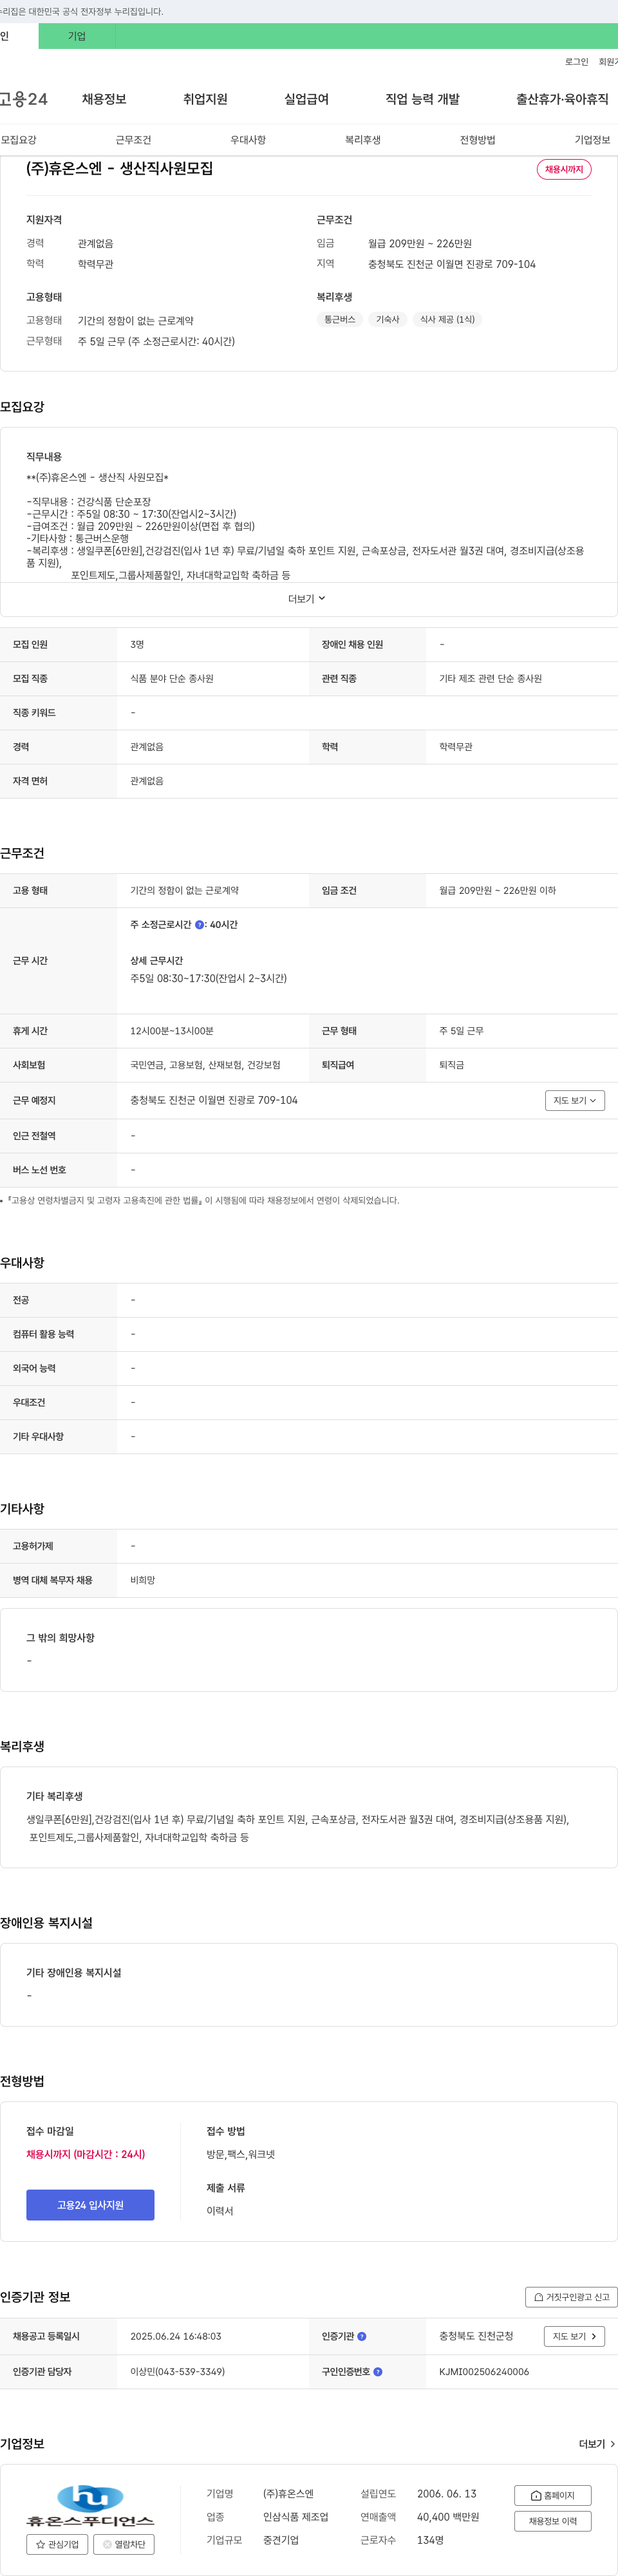Click the 인증기관 help icon
The height and width of the screenshot is (2576, 618).
tap(362, 2336)
